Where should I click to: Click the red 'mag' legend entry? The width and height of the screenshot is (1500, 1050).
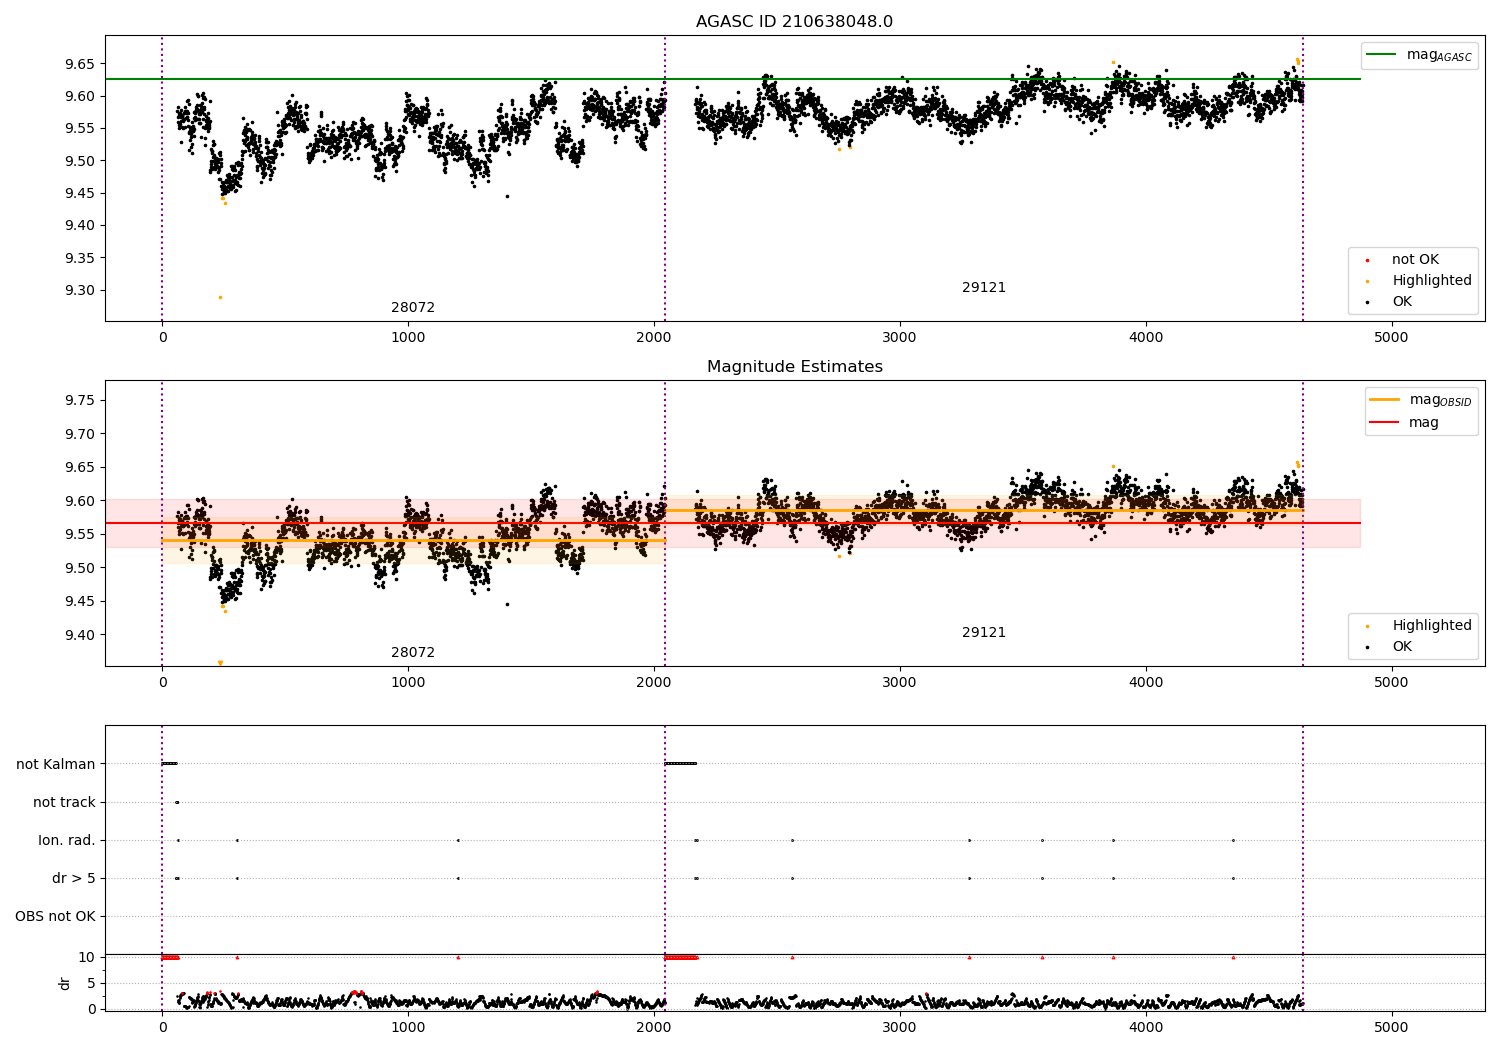point(1405,423)
